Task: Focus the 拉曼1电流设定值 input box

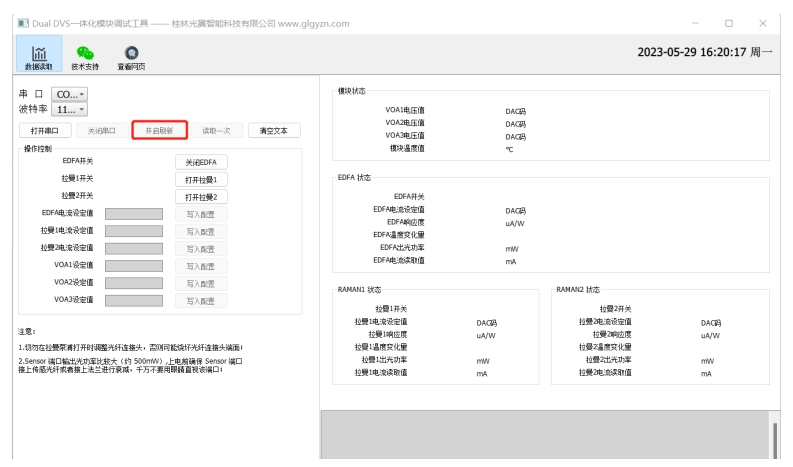Action: pos(133,231)
